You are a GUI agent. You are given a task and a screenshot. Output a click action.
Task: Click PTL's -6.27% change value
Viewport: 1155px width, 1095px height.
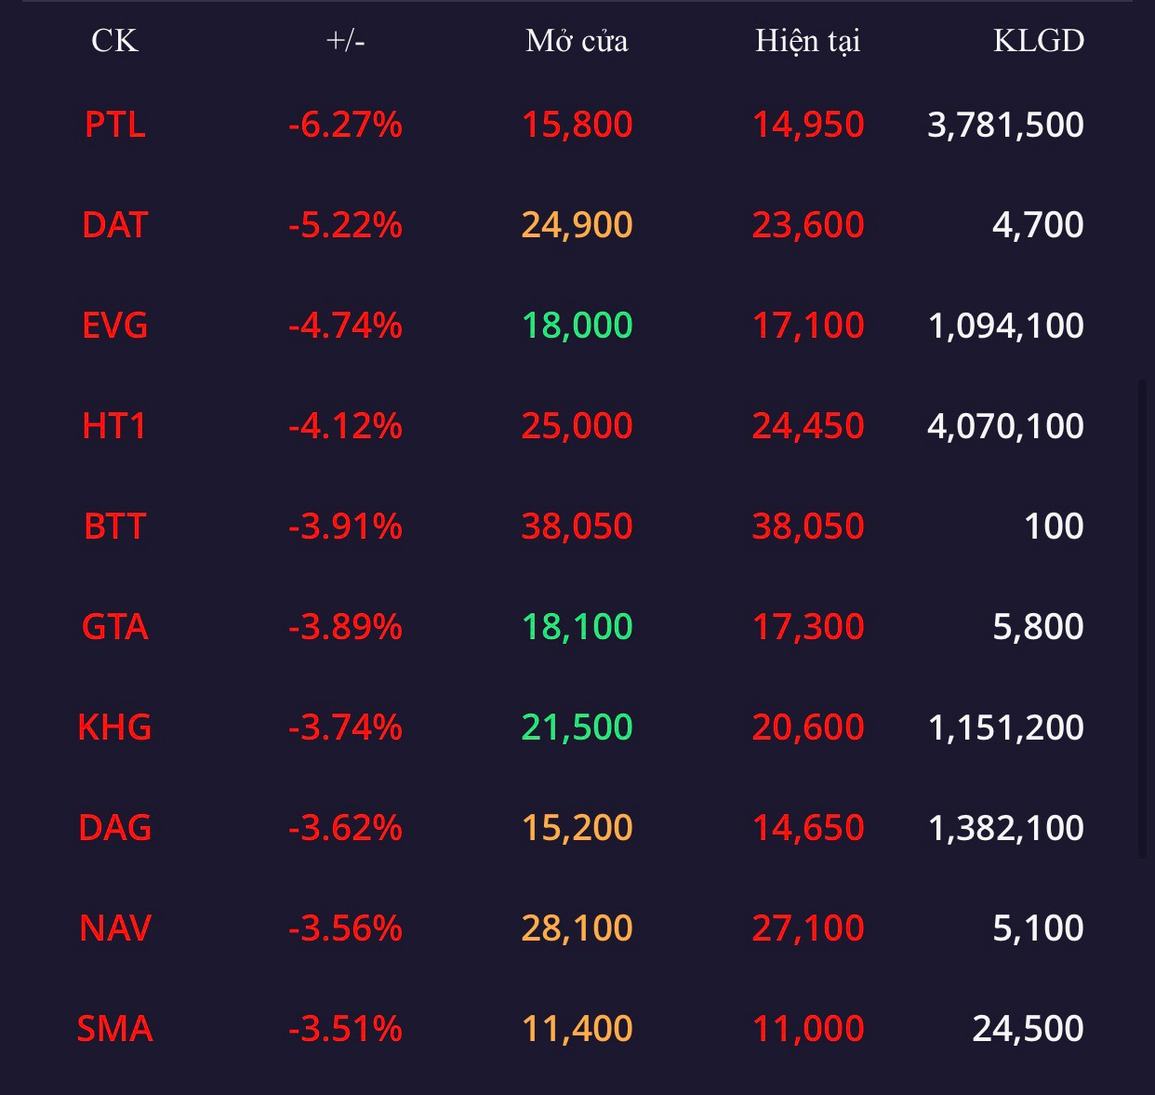tap(345, 125)
